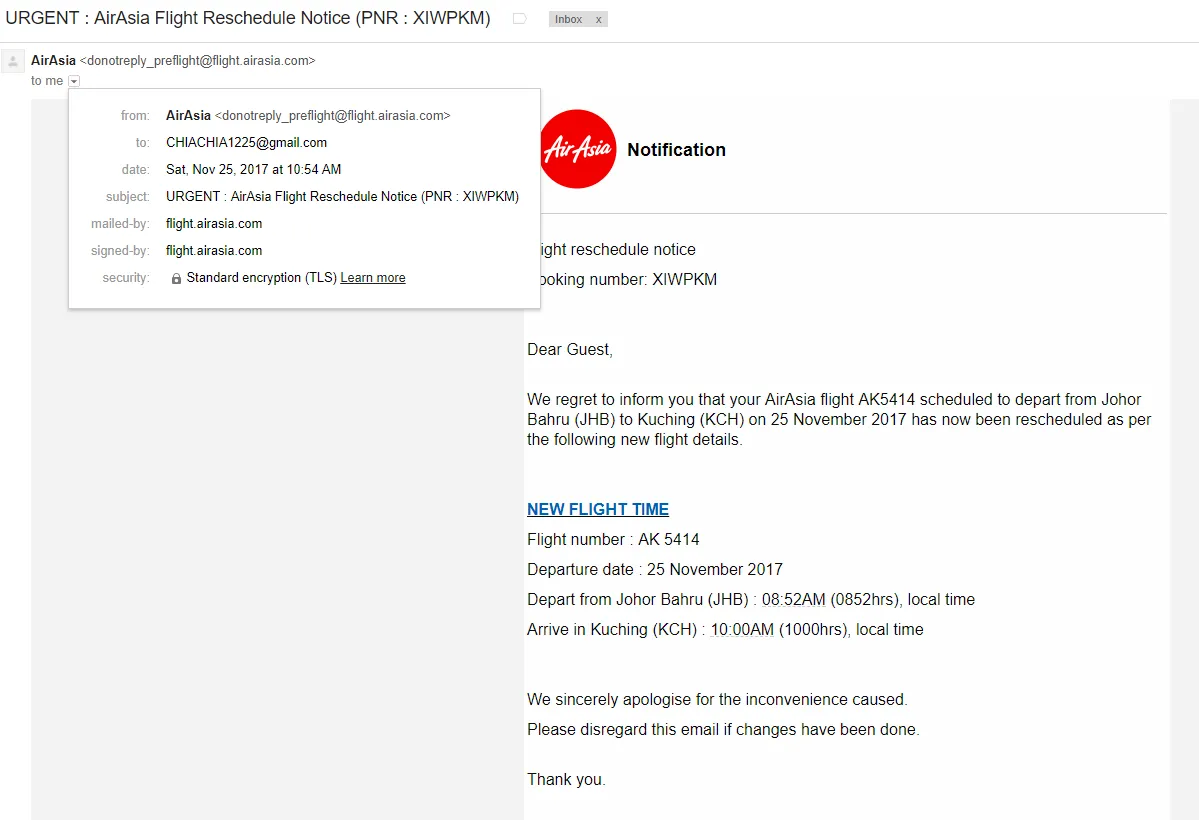Open the Learn more encryption link
Screen dimensions: 1199x820
coord(373,278)
